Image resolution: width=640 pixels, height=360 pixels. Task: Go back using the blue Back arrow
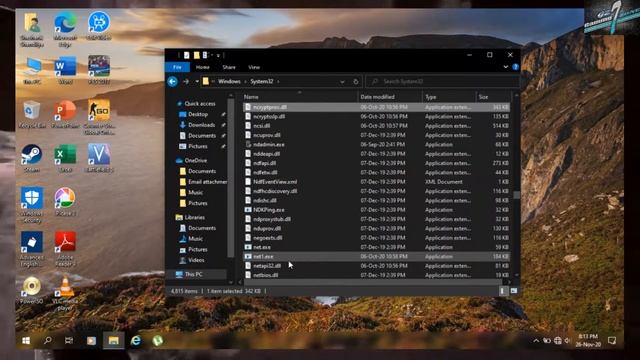coord(172,82)
